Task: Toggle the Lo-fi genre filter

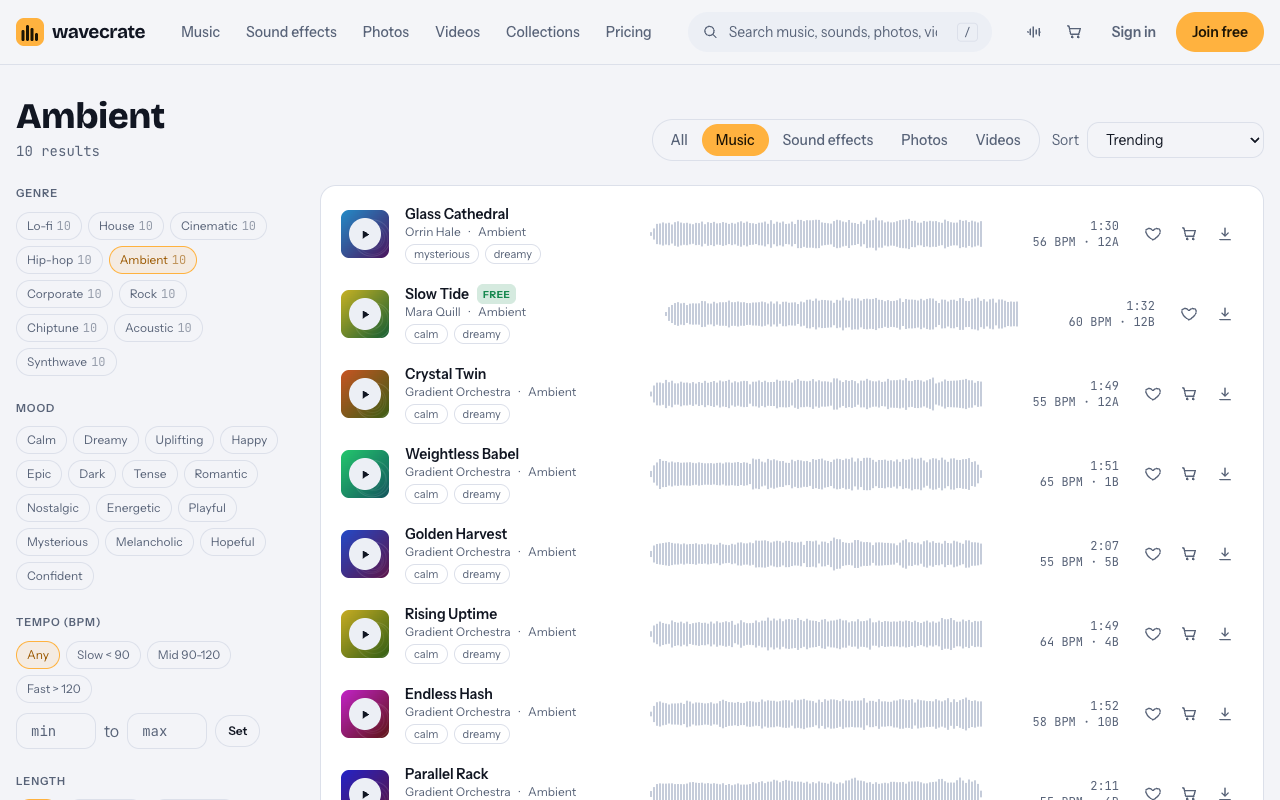Action: point(49,226)
